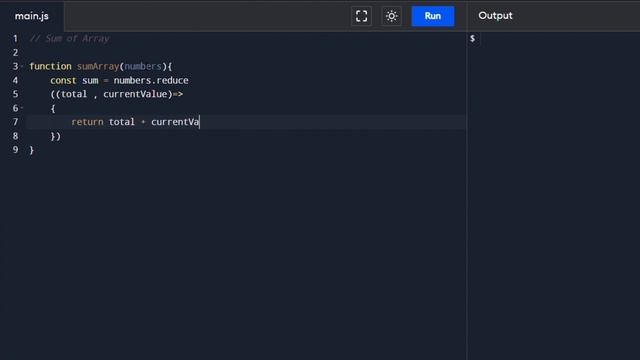Click 'currentValue' on line 5

click(x=135, y=94)
